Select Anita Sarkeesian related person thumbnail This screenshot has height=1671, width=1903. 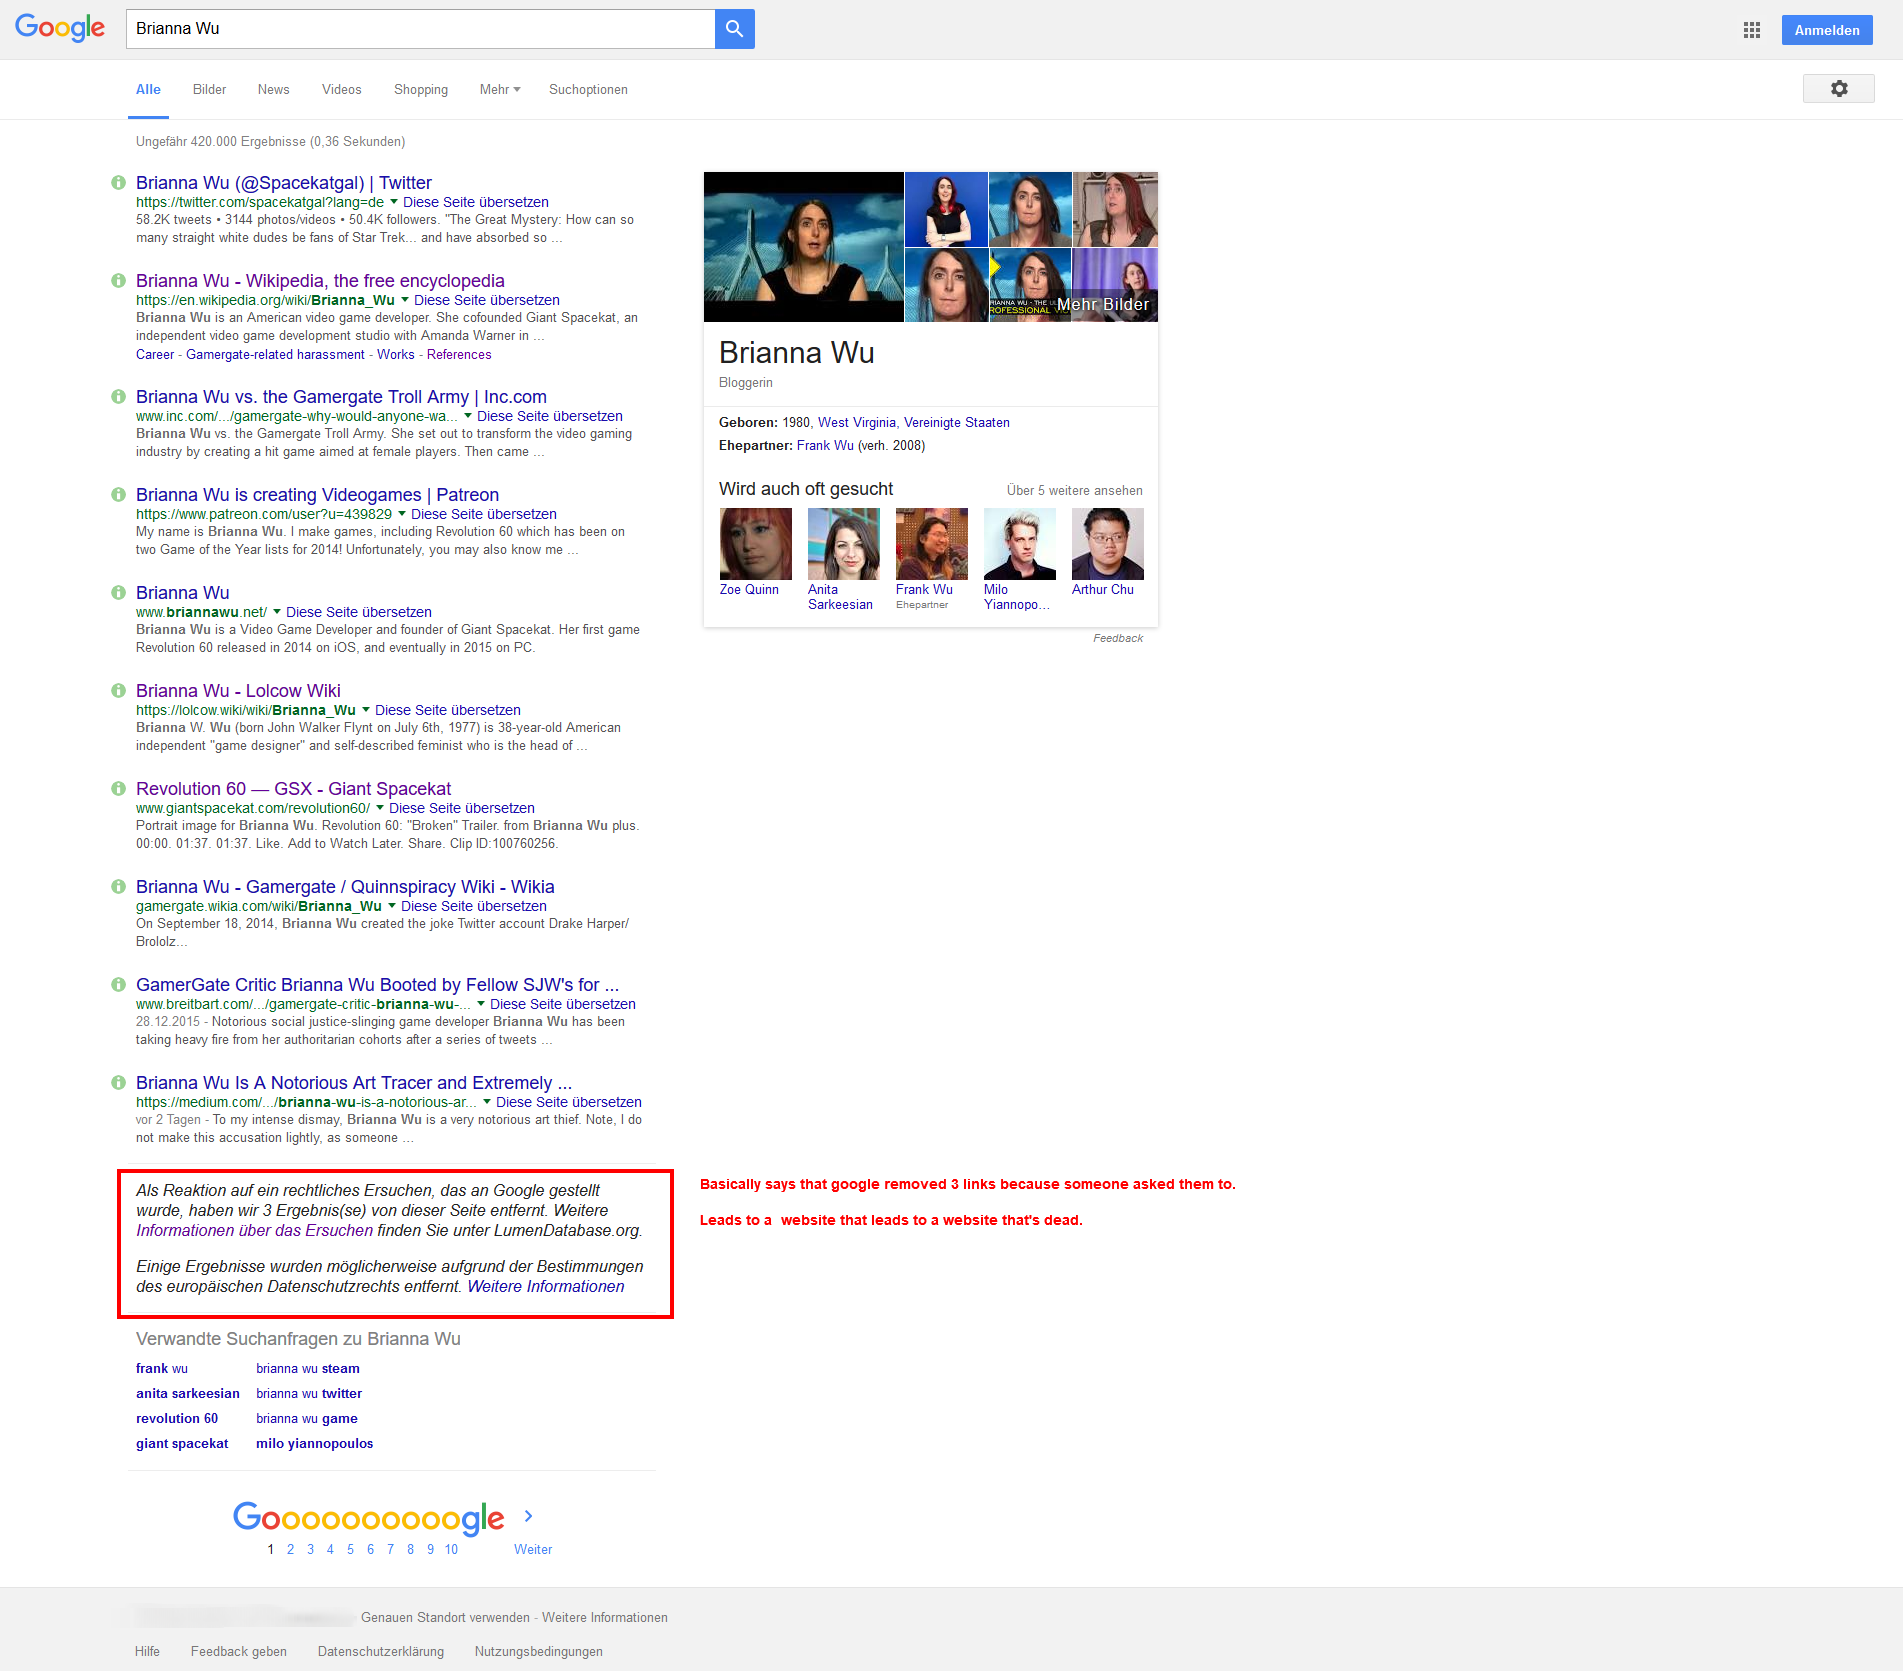point(843,544)
